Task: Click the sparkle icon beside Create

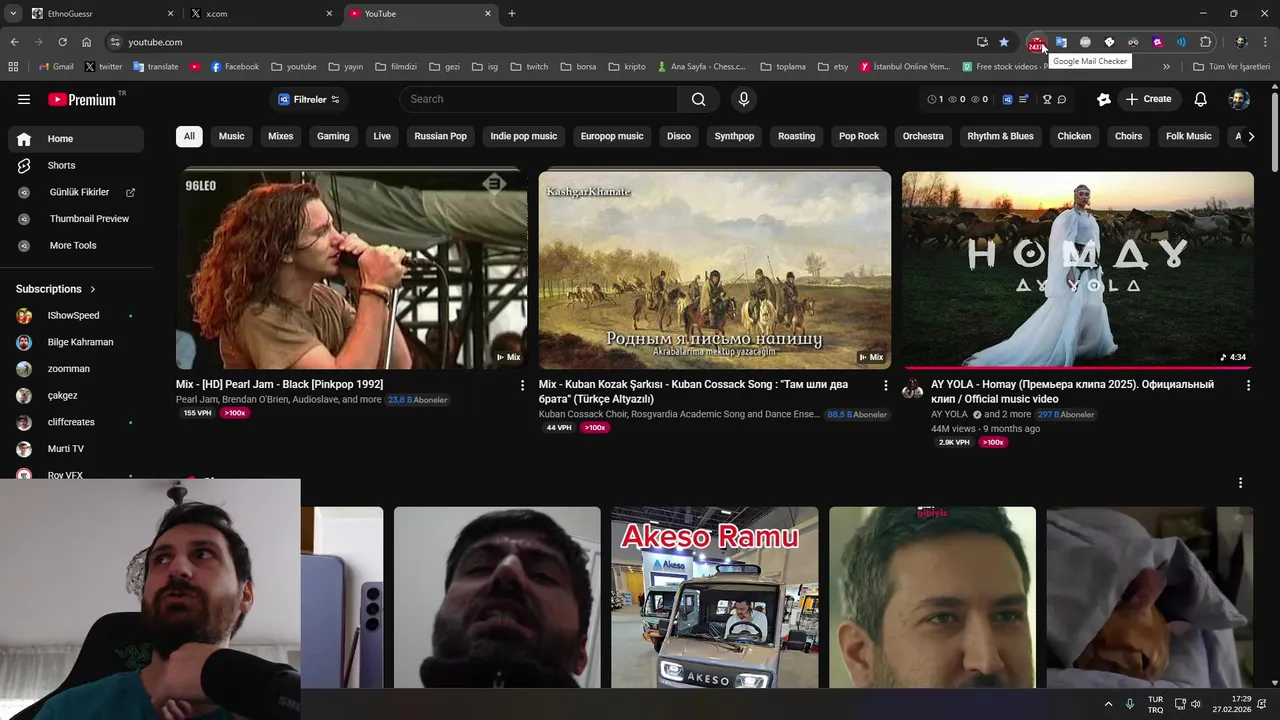Action: pos(1104,99)
